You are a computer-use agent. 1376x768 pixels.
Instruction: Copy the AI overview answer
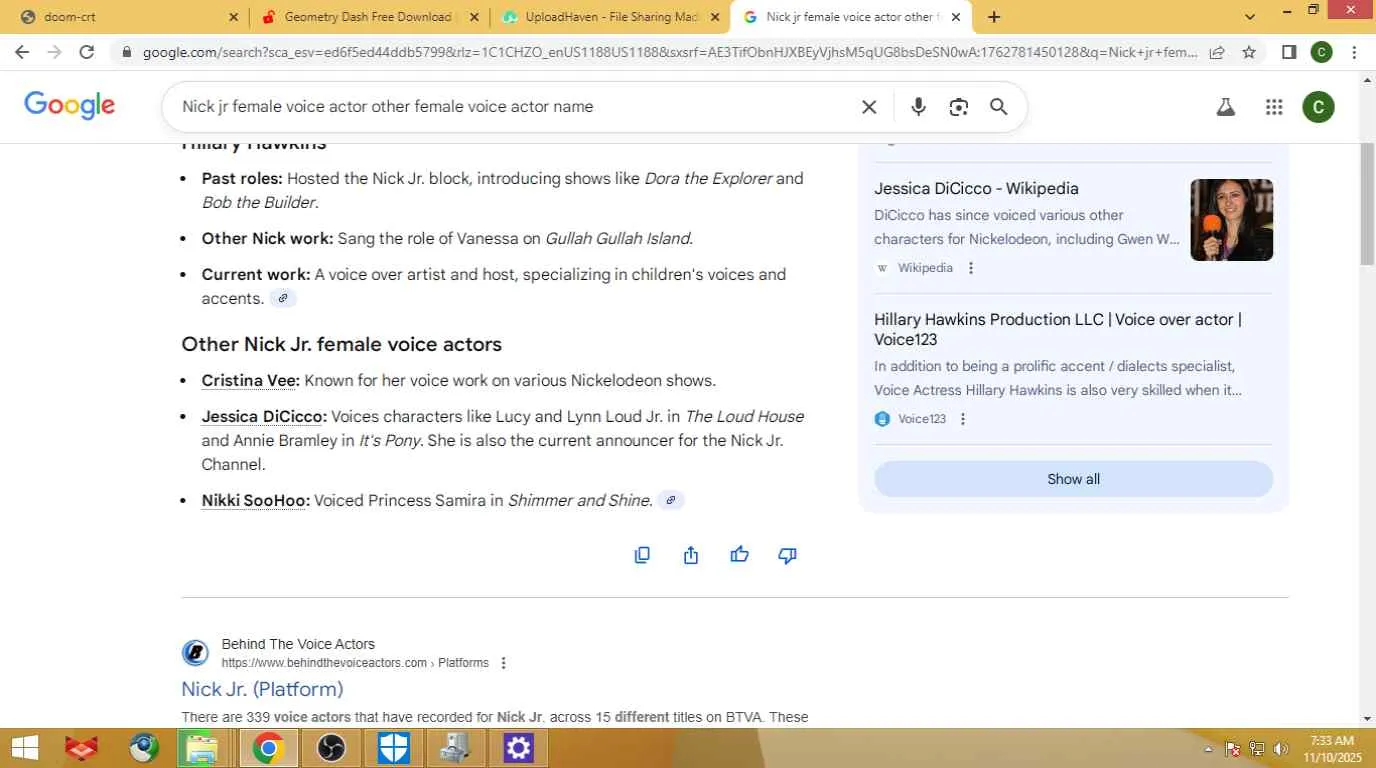pyautogui.click(x=642, y=555)
